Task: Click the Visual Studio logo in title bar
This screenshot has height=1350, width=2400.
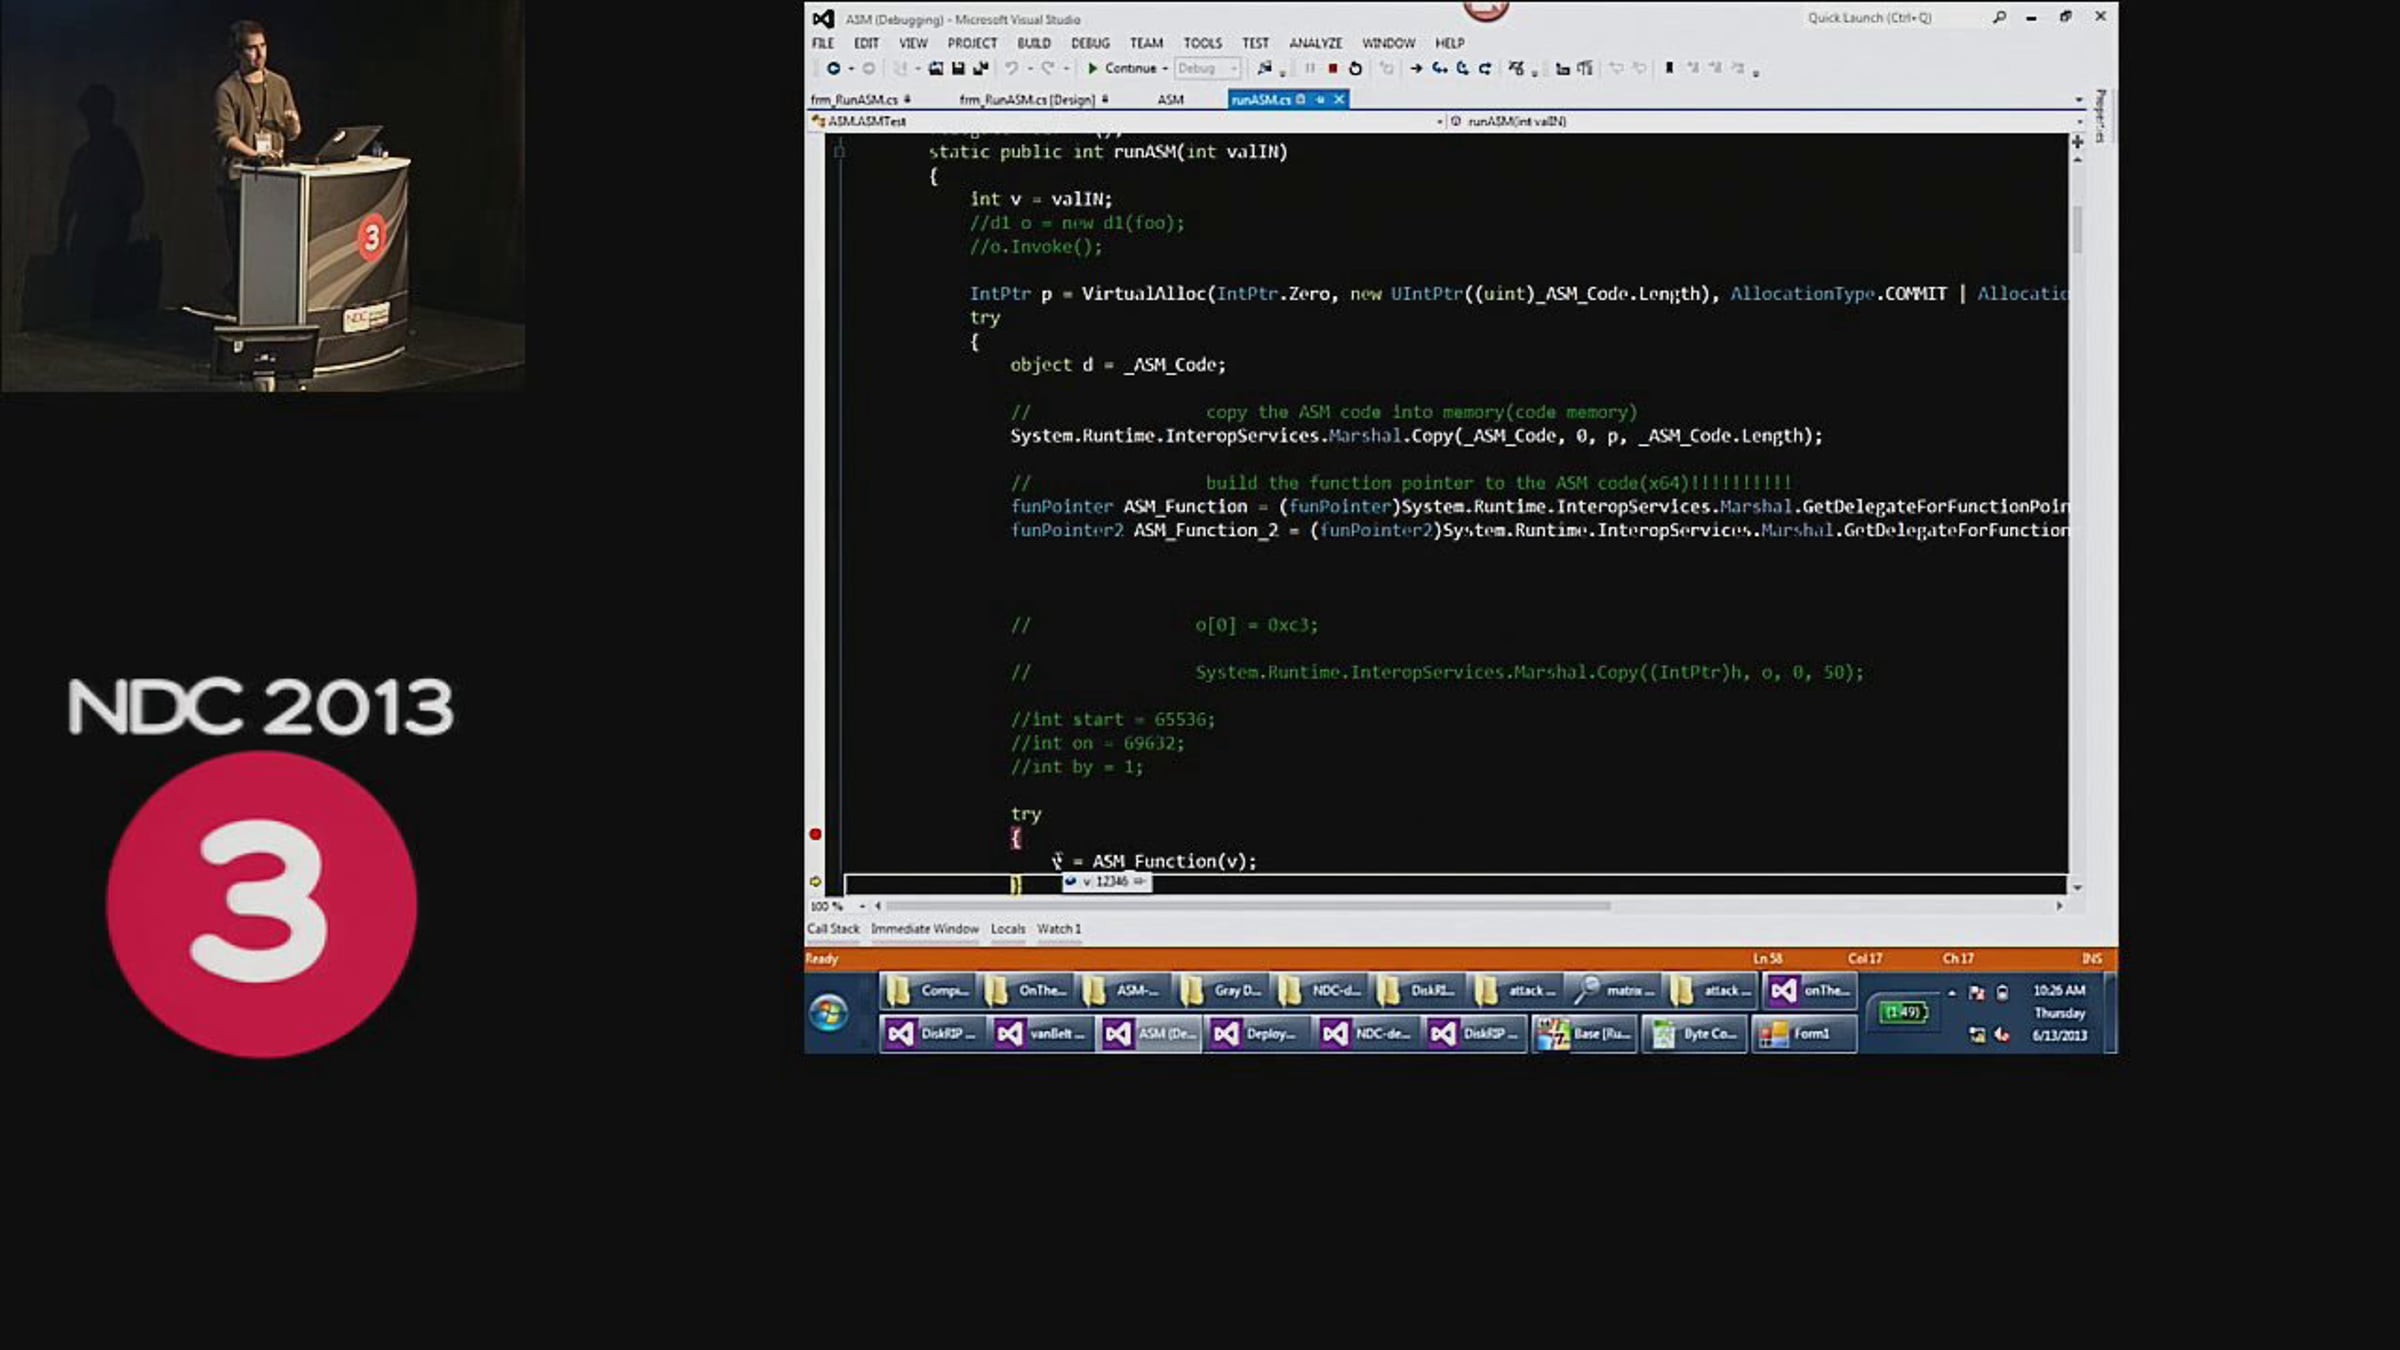Action: 823,19
